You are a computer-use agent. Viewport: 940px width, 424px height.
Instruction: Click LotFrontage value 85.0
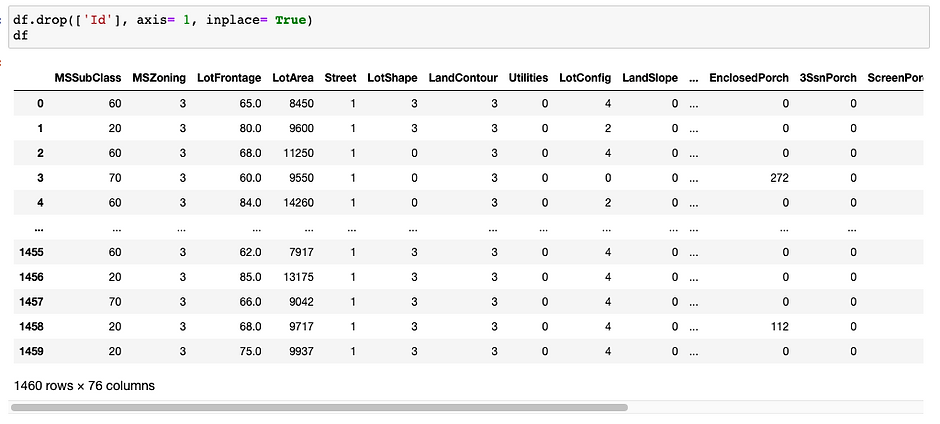251,277
